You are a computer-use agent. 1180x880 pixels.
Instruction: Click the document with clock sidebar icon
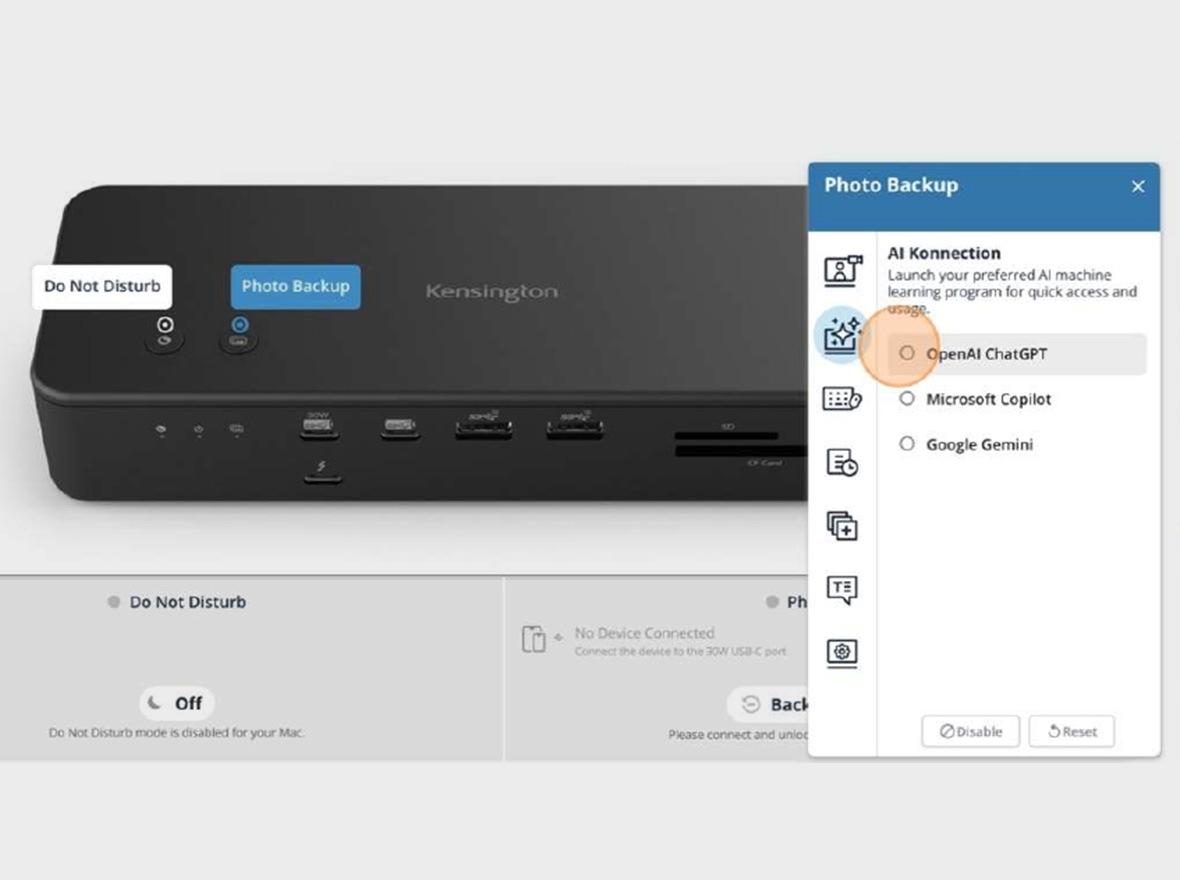843,462
